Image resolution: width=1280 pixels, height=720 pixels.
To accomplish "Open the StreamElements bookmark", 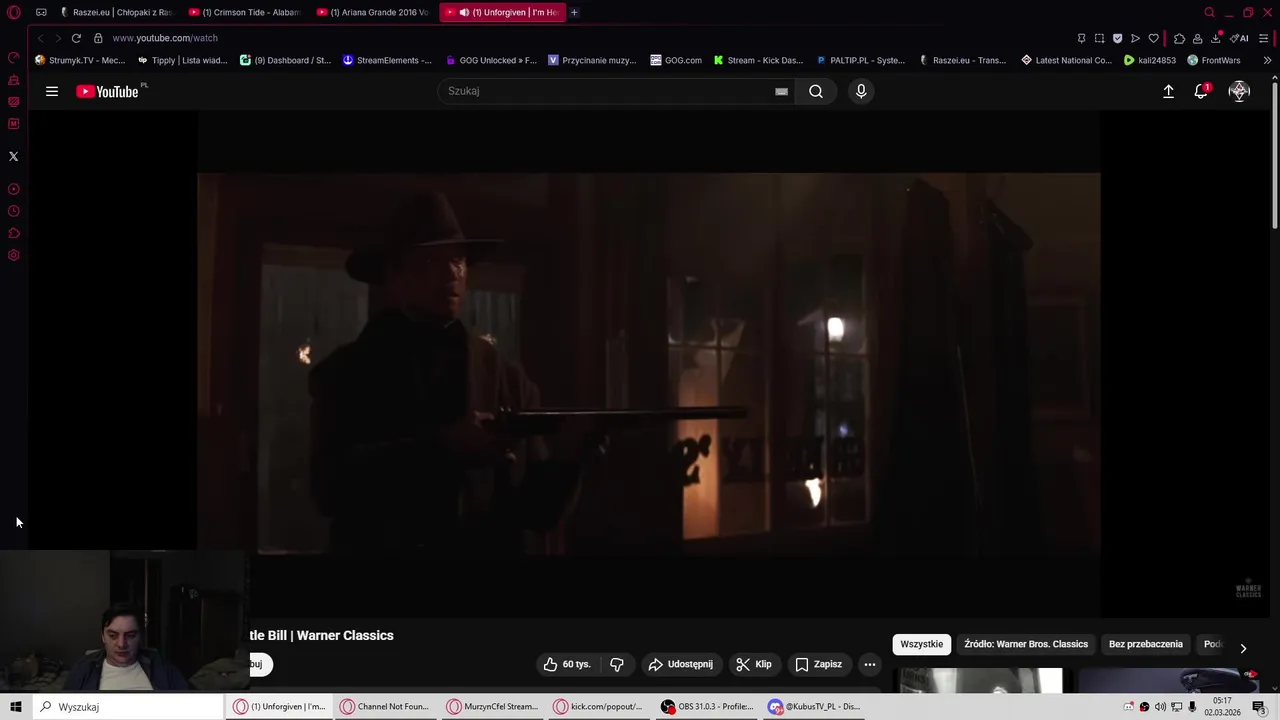I will click(x=387, y=60).
